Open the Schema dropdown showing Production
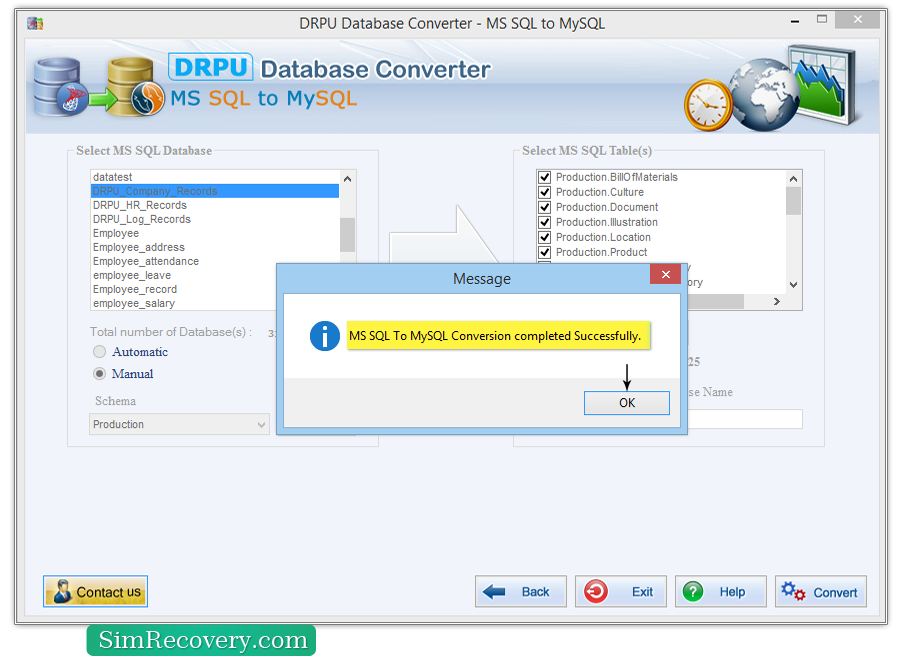The height and width of the screenshot is (658, 900). coord(179,424)
